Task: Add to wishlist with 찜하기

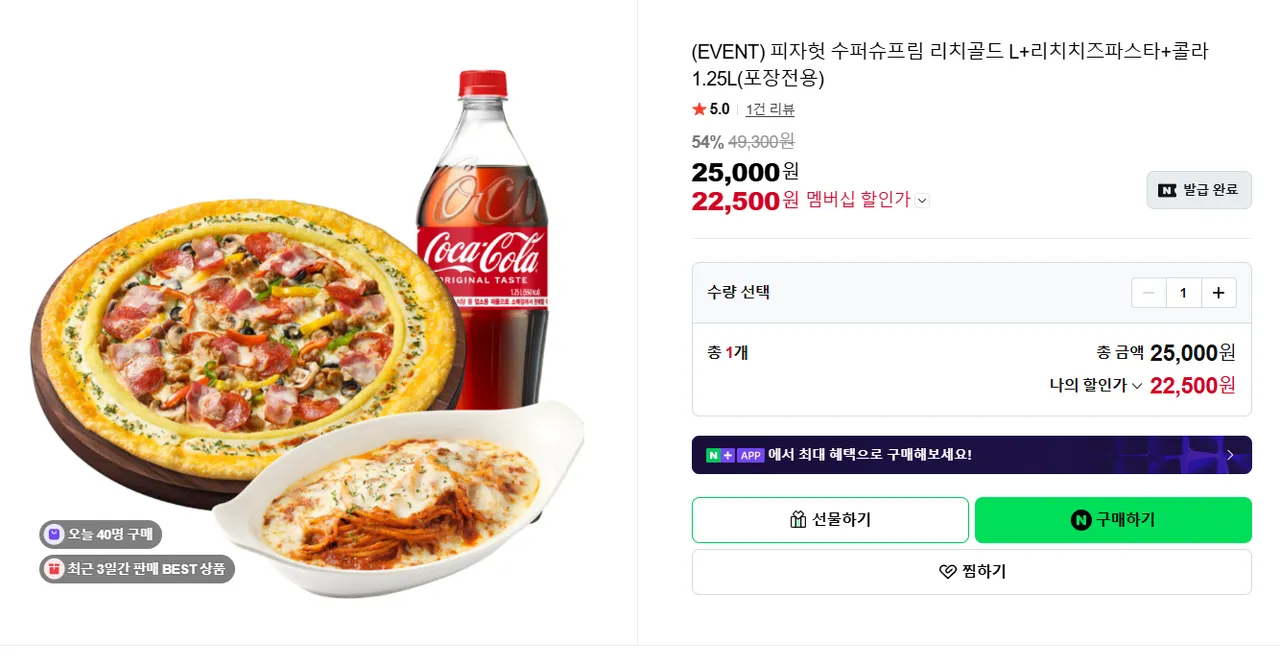Action: point(971,572)
